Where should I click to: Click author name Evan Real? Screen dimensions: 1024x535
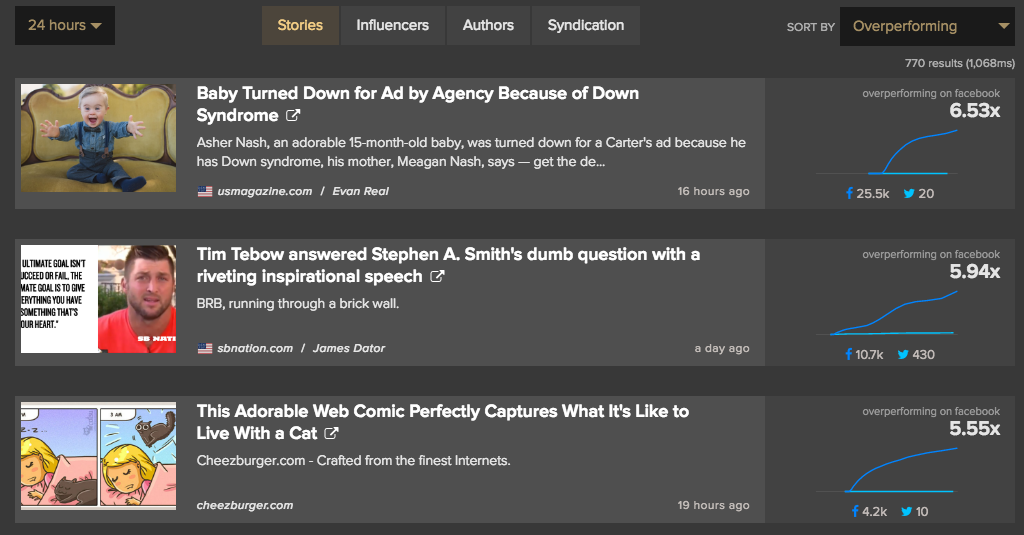click(361, 191)
